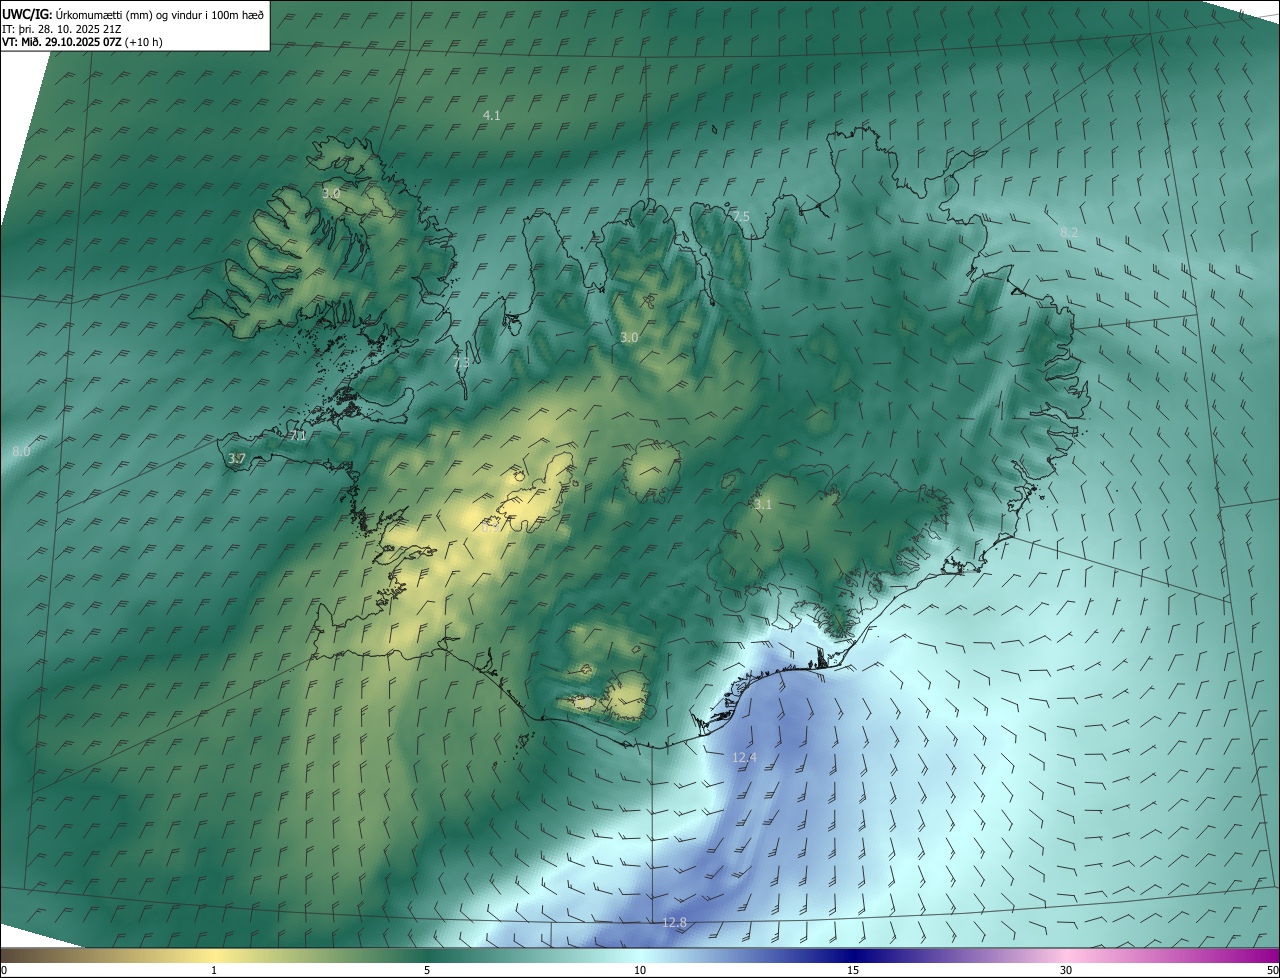Click the 0 tick on the color scale
The image size is (1280, 978).
(x=4, y=971)
